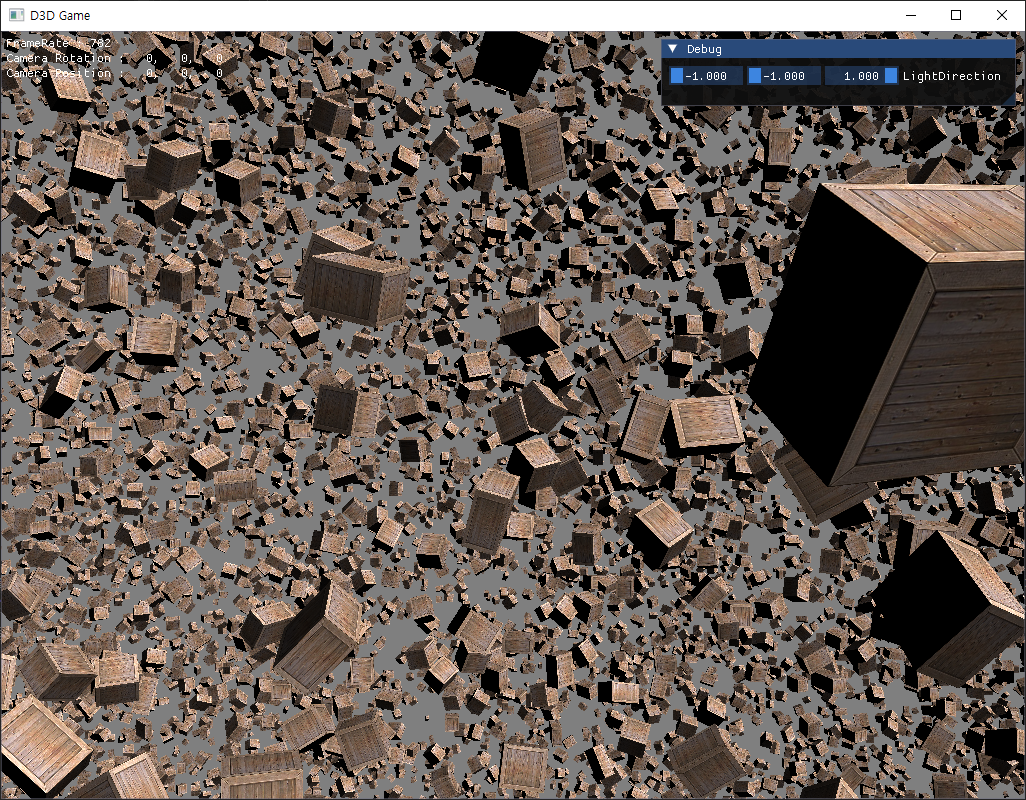Adjust the third LightDirection slider showing 1.000
The image size is (1026, 800).
(861, 76)
